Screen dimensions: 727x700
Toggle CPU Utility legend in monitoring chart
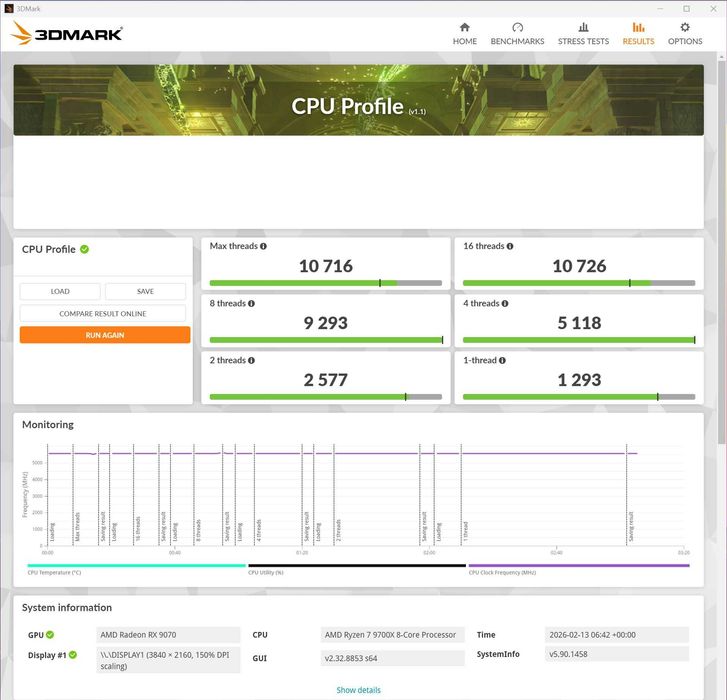pyautogui.click(x=357, y=568)
